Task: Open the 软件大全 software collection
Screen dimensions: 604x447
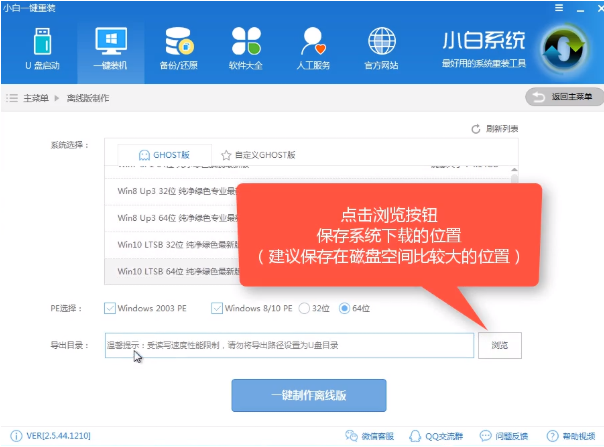Action: pyautogui.click(x=246, y=49)
